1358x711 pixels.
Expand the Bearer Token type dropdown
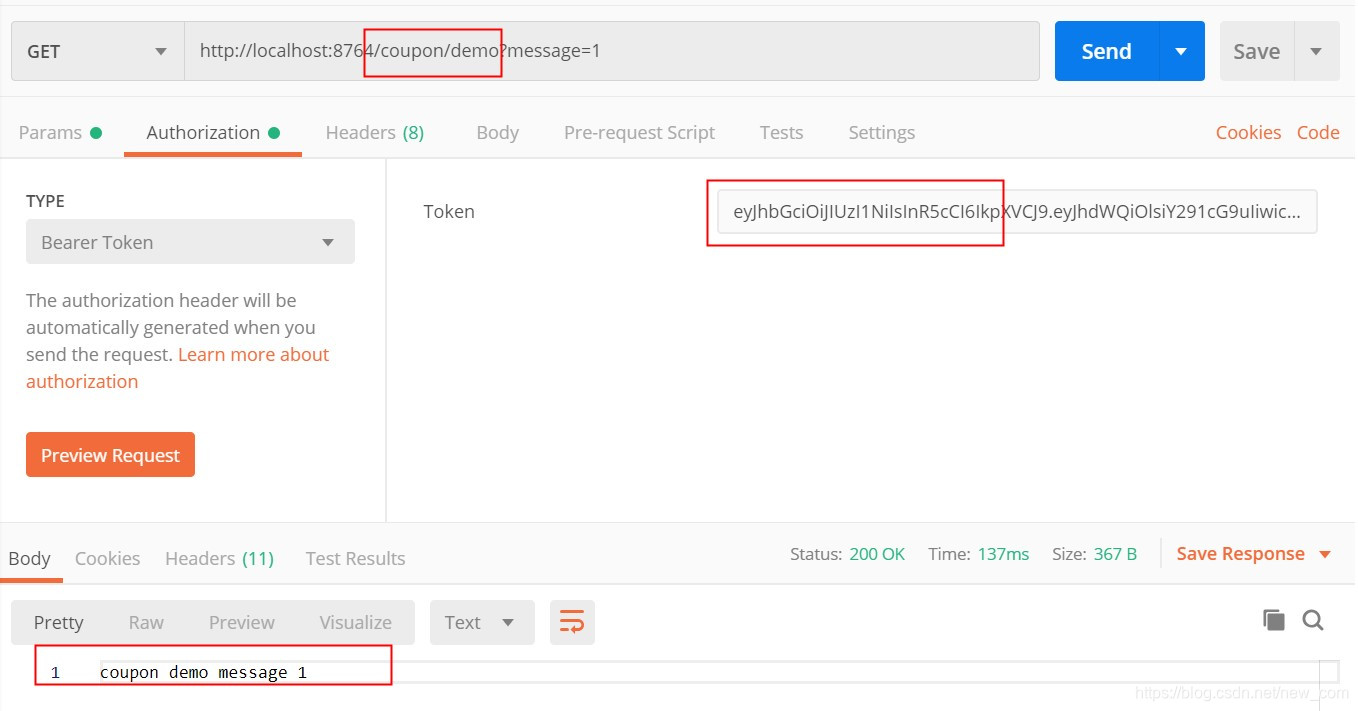(190, 242)
